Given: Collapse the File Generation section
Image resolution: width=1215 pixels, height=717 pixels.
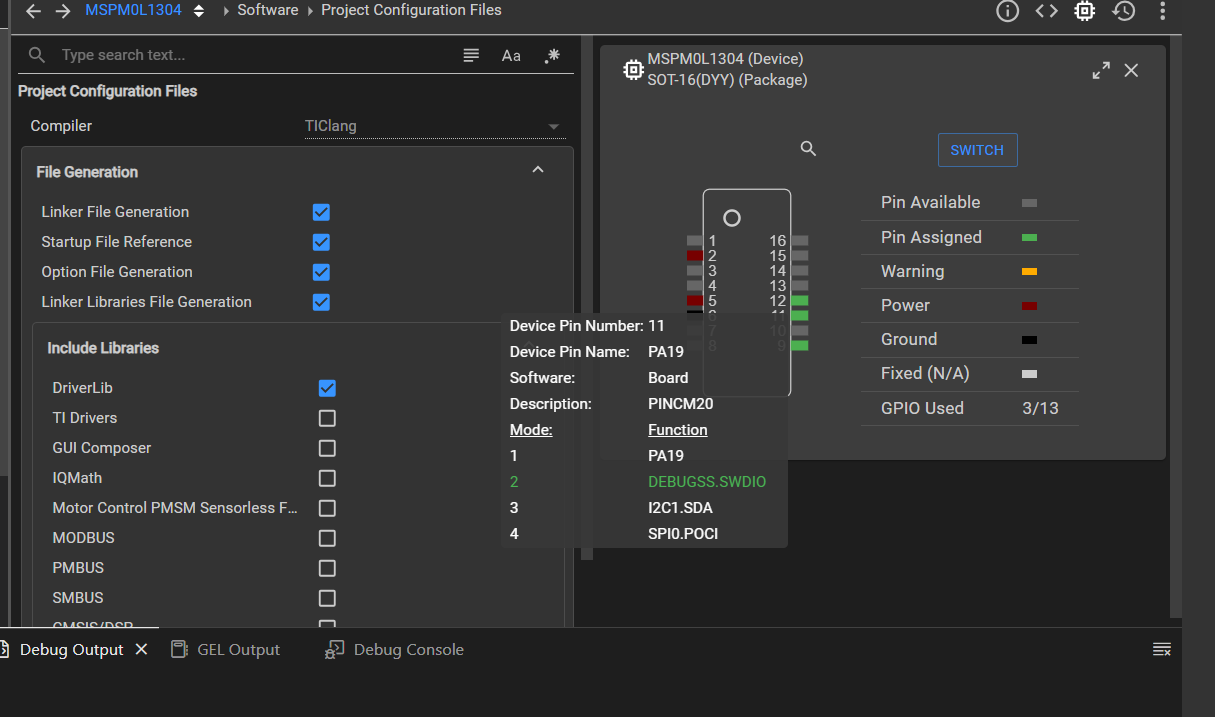Looking at the screenshot, I should 538,170.
